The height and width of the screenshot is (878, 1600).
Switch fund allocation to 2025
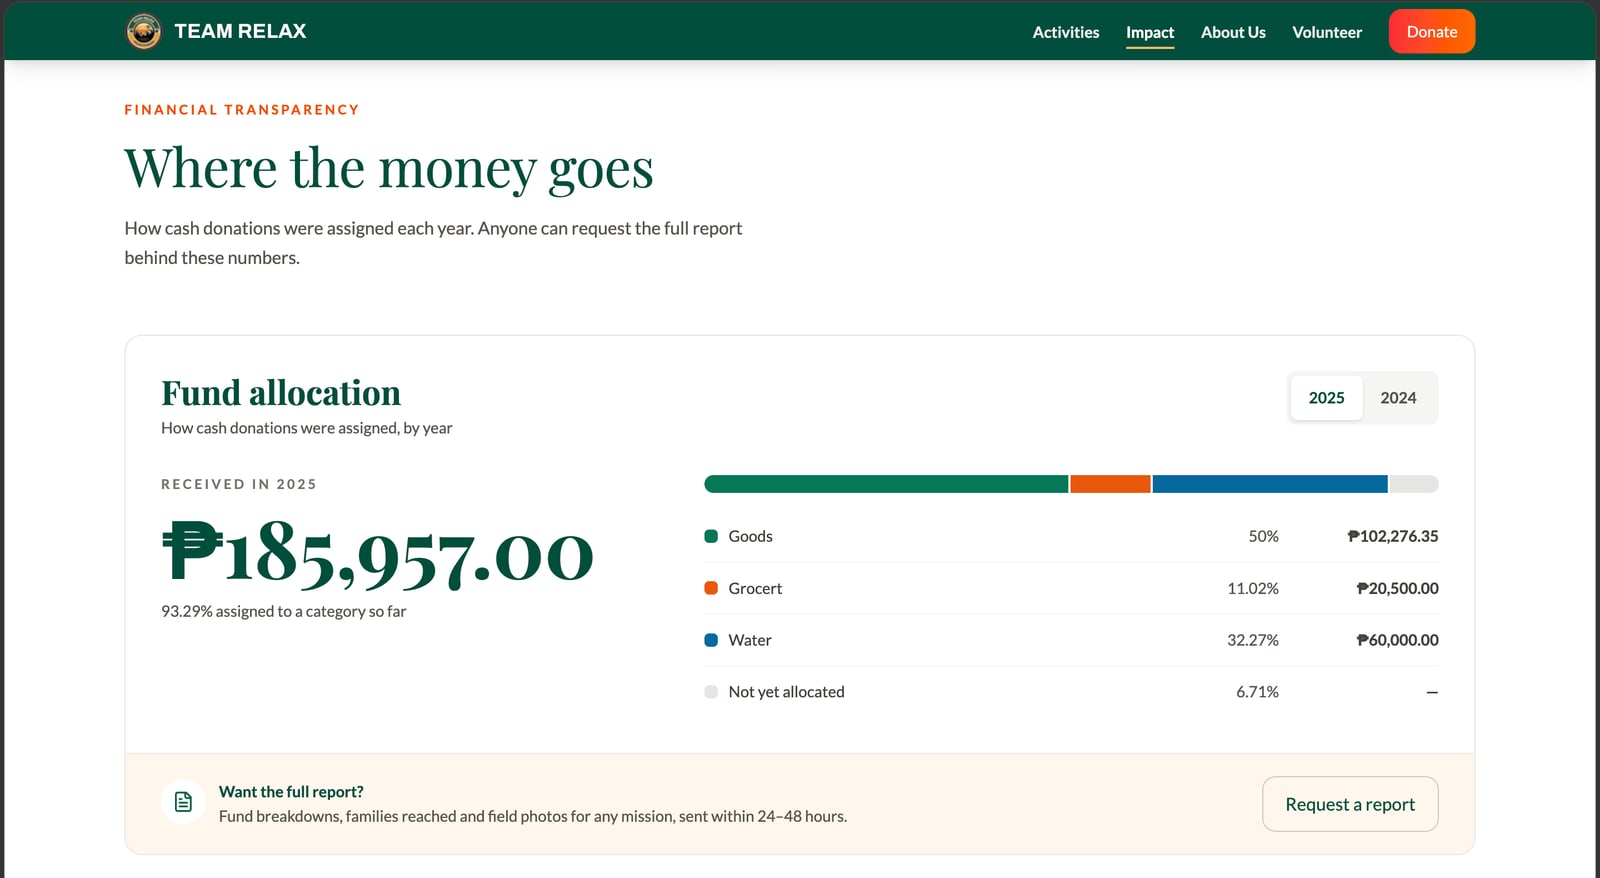[x=1326, y=398]
